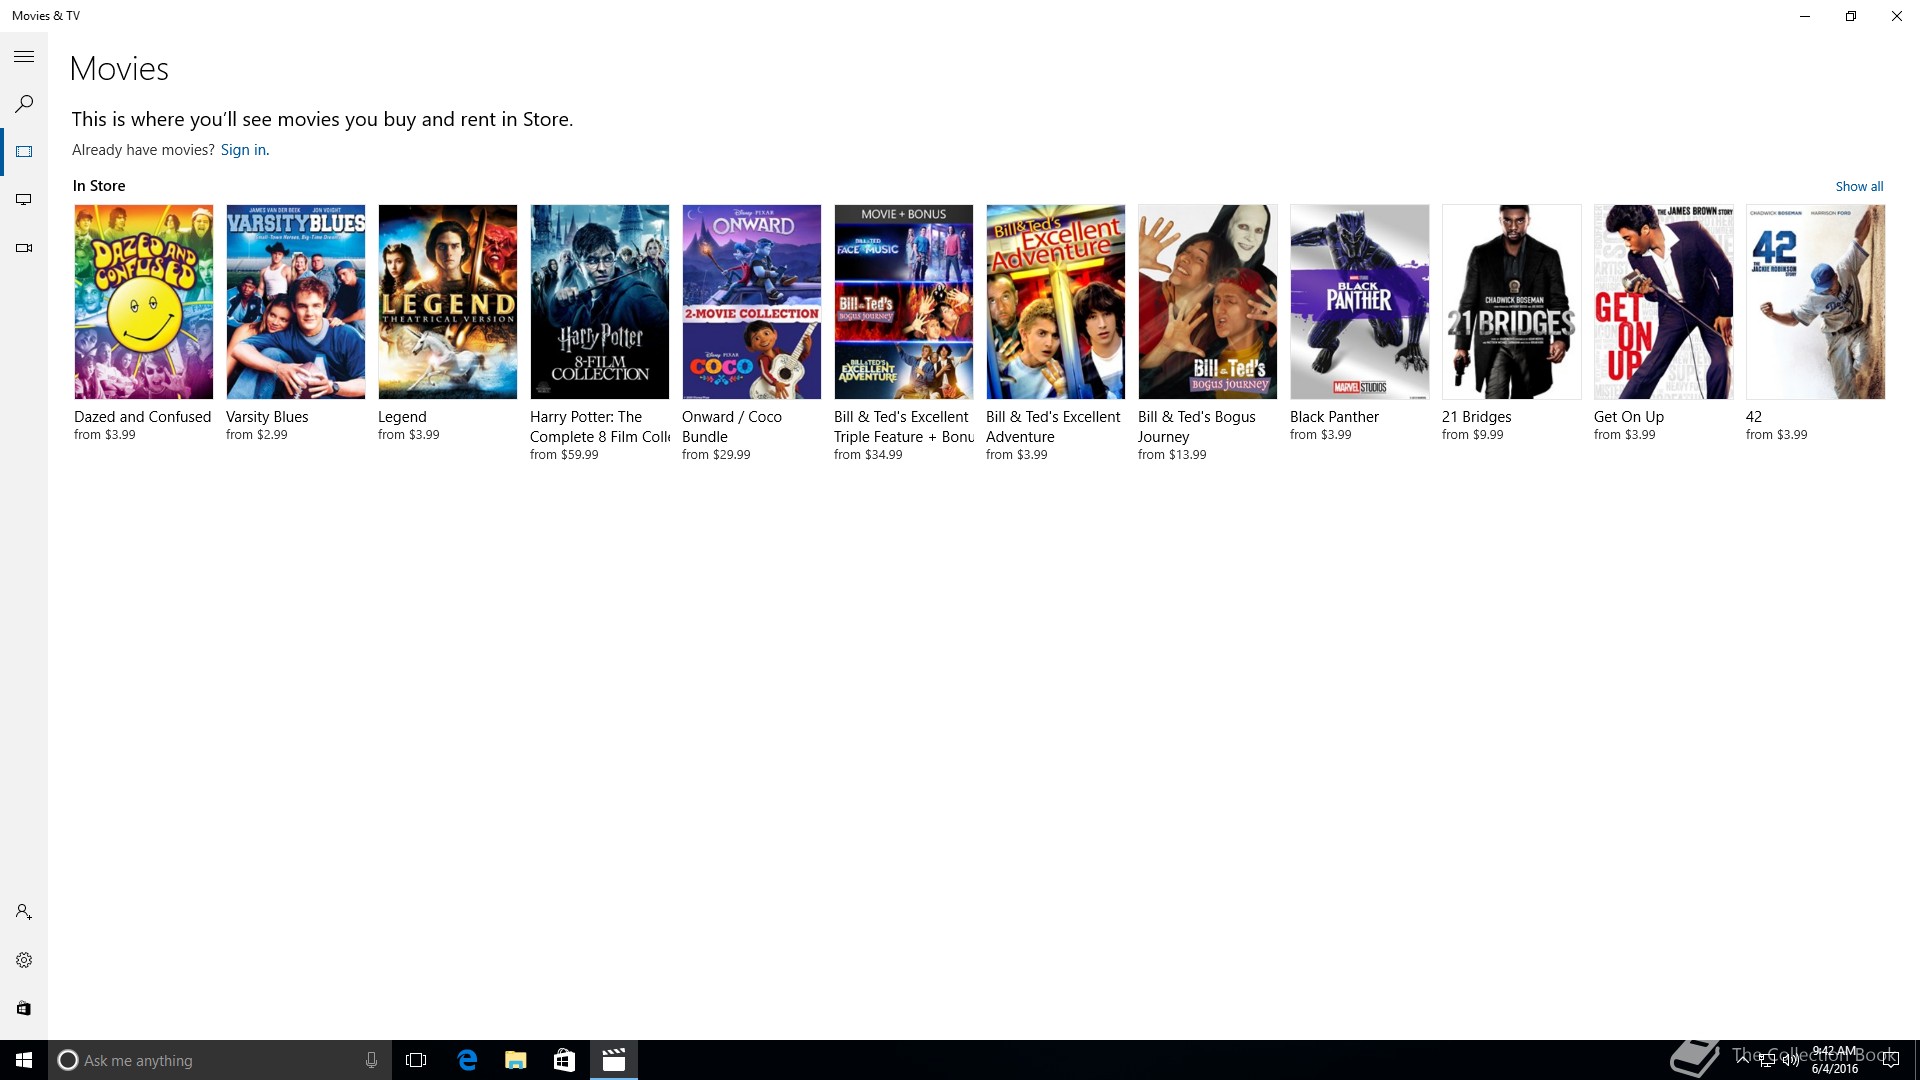Open the Bill & Ted's Bogus Journey poster

(1208, 302)
